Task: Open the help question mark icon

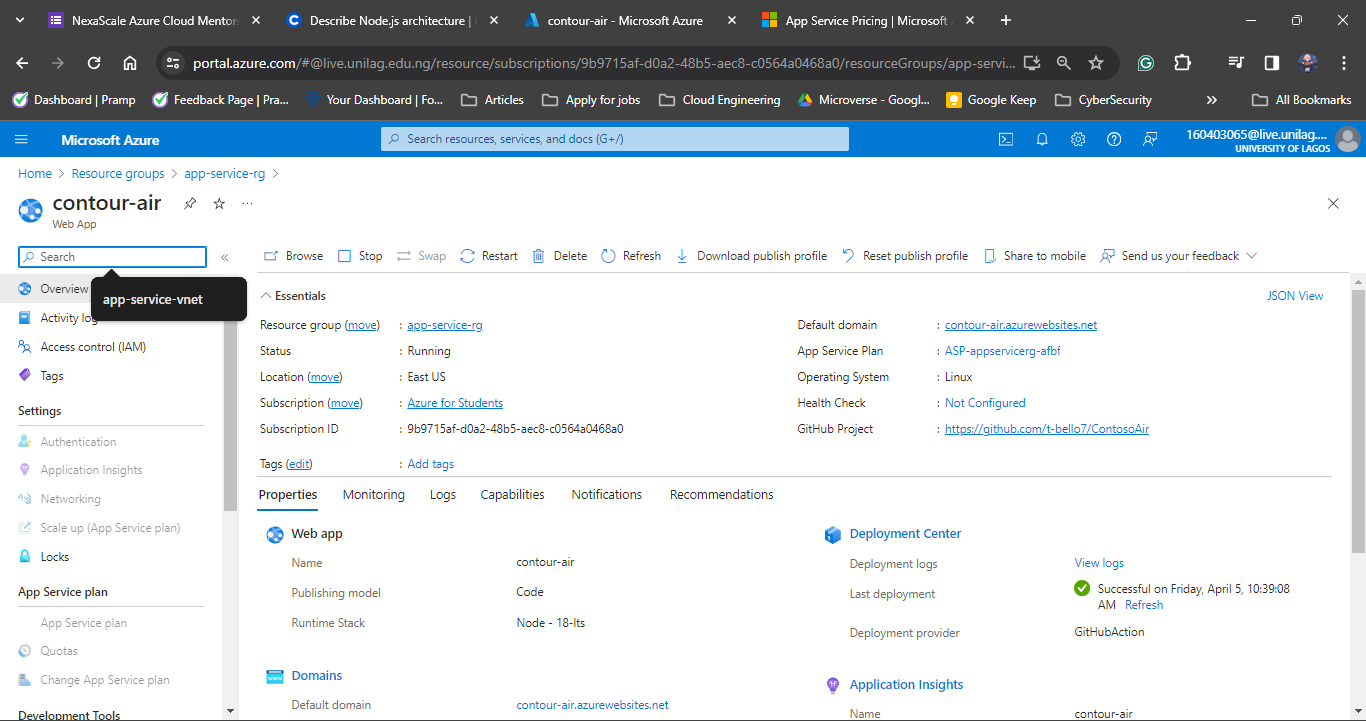Action: 1114,140
